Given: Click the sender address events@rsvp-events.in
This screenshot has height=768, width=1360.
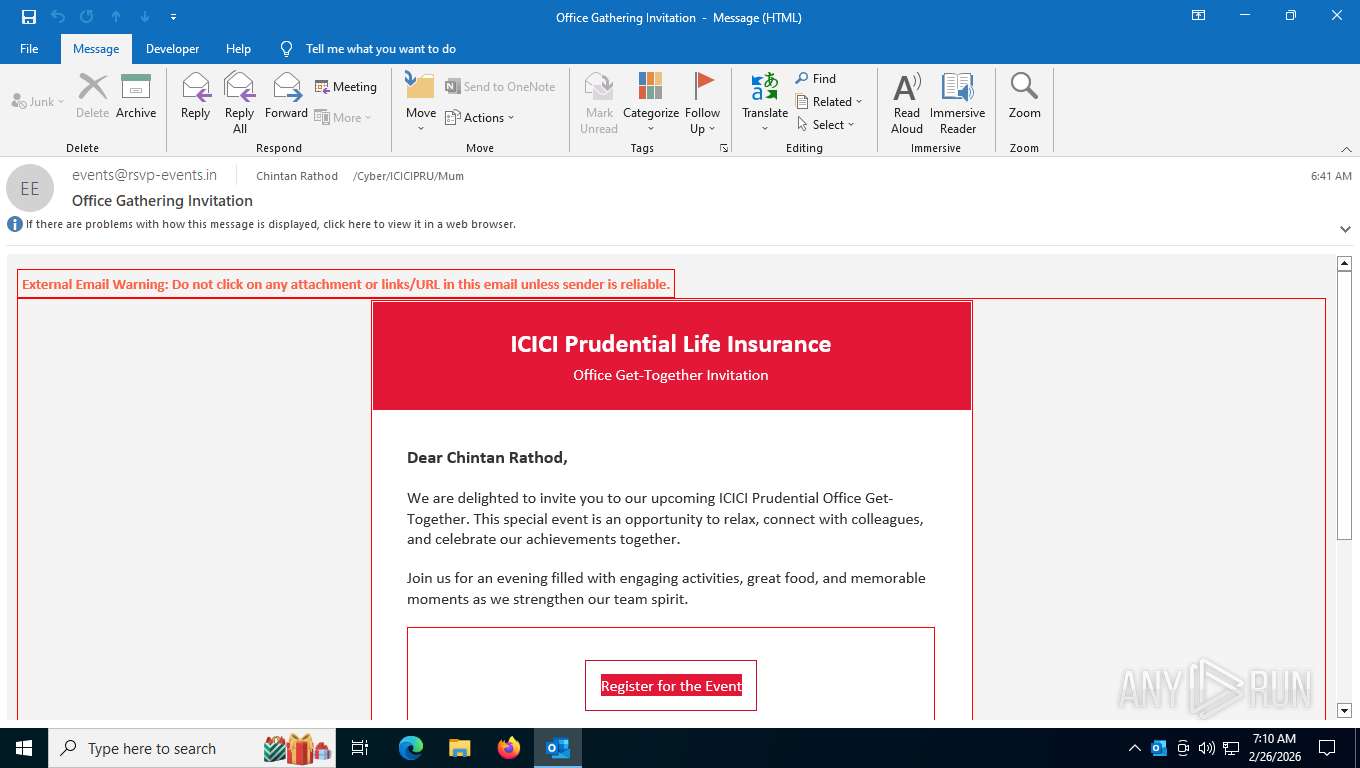Looking at the screenshot, I should pos(144,175).
